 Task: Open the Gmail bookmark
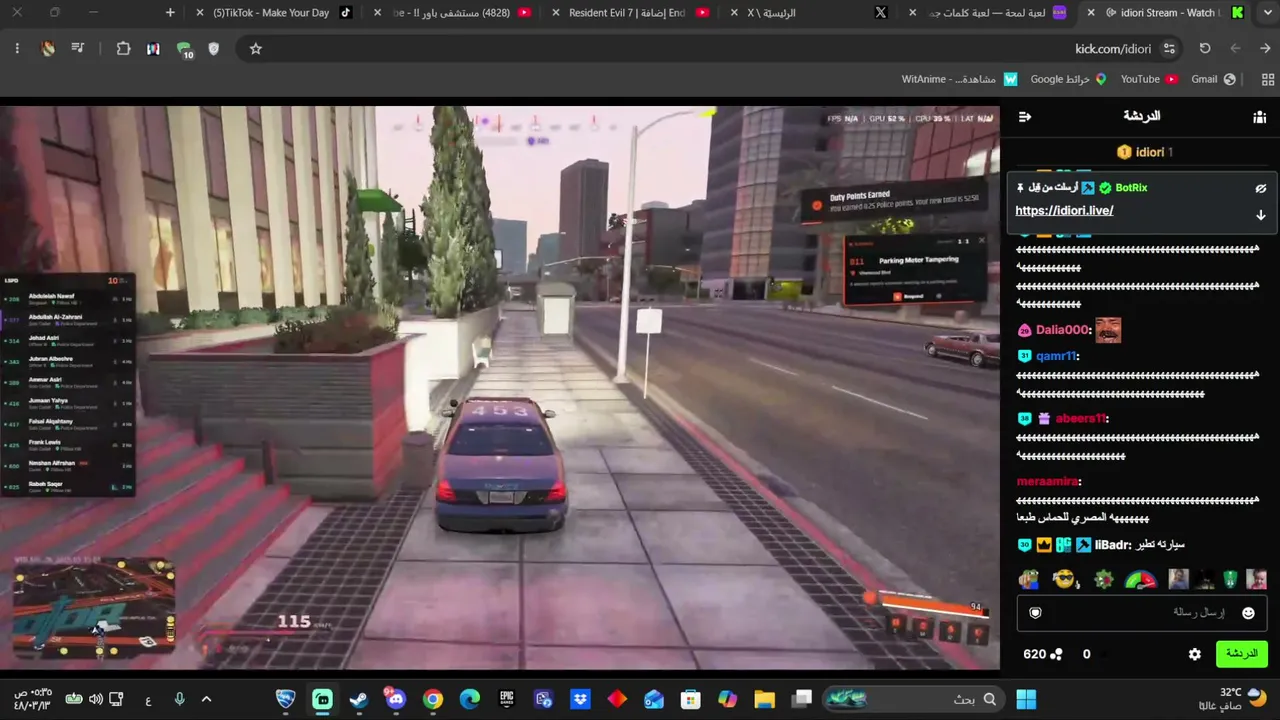click(1213, 79)
